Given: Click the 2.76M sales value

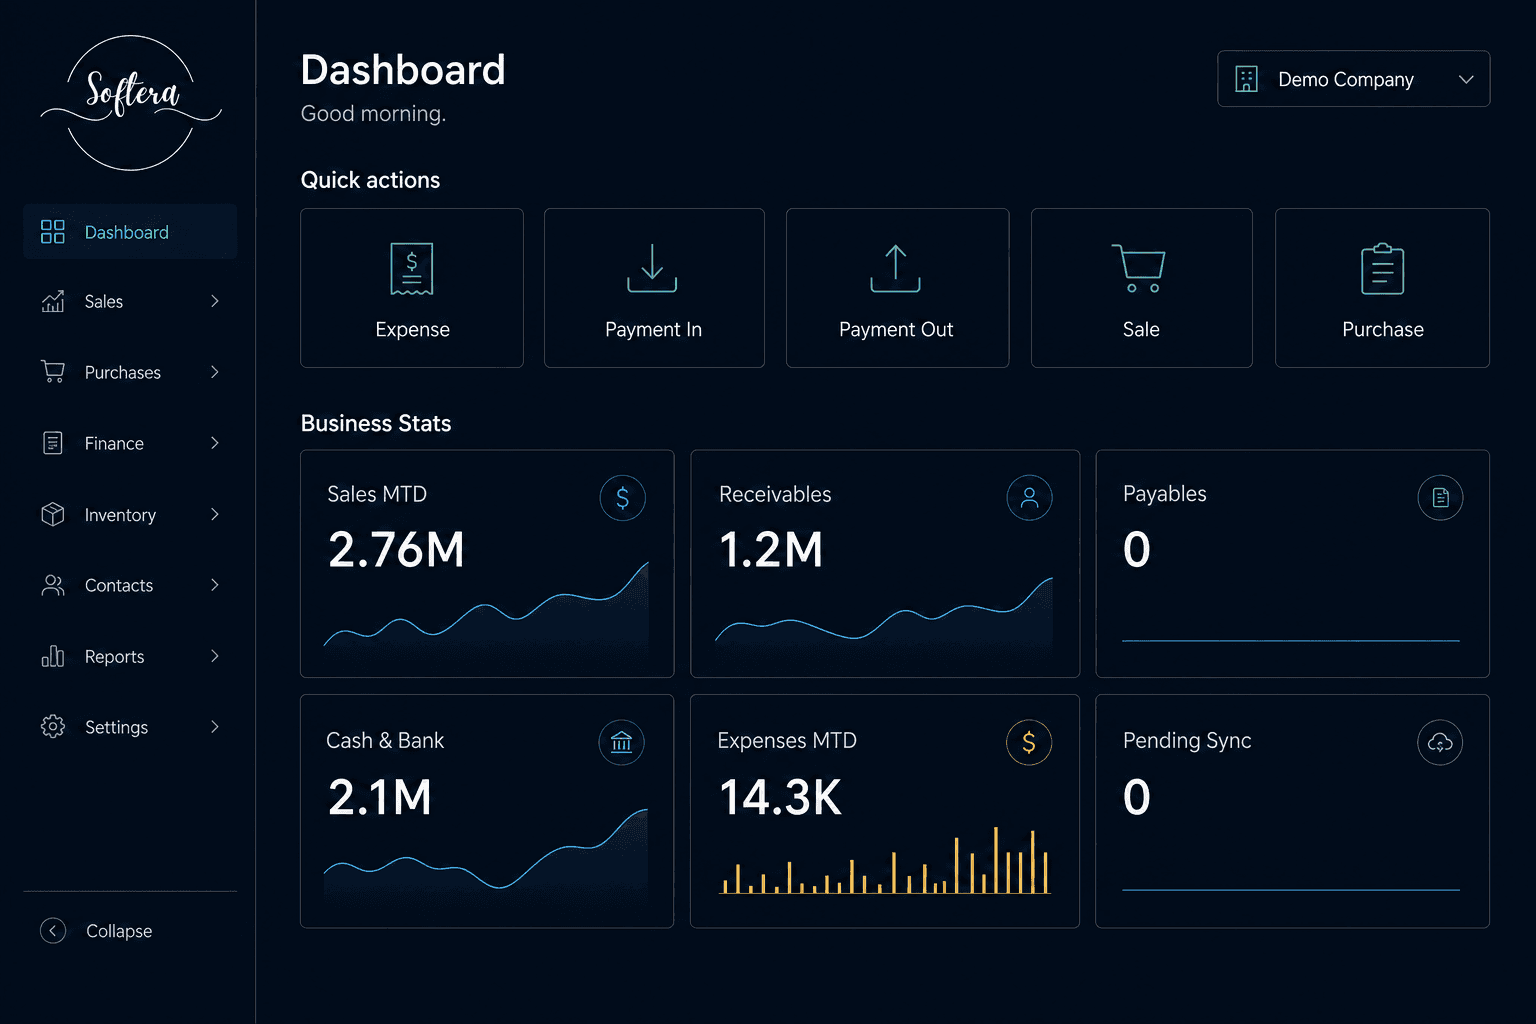Looking at the screenshot, I should 396,550.
